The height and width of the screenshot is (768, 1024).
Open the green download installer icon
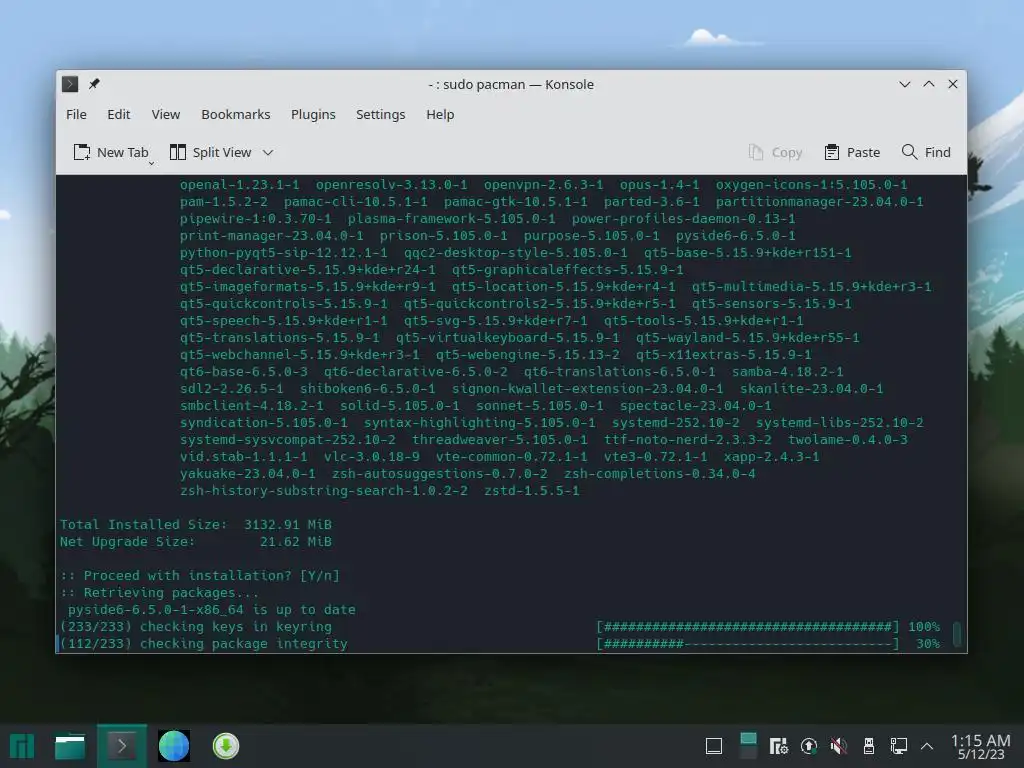[x=226, y=746]
